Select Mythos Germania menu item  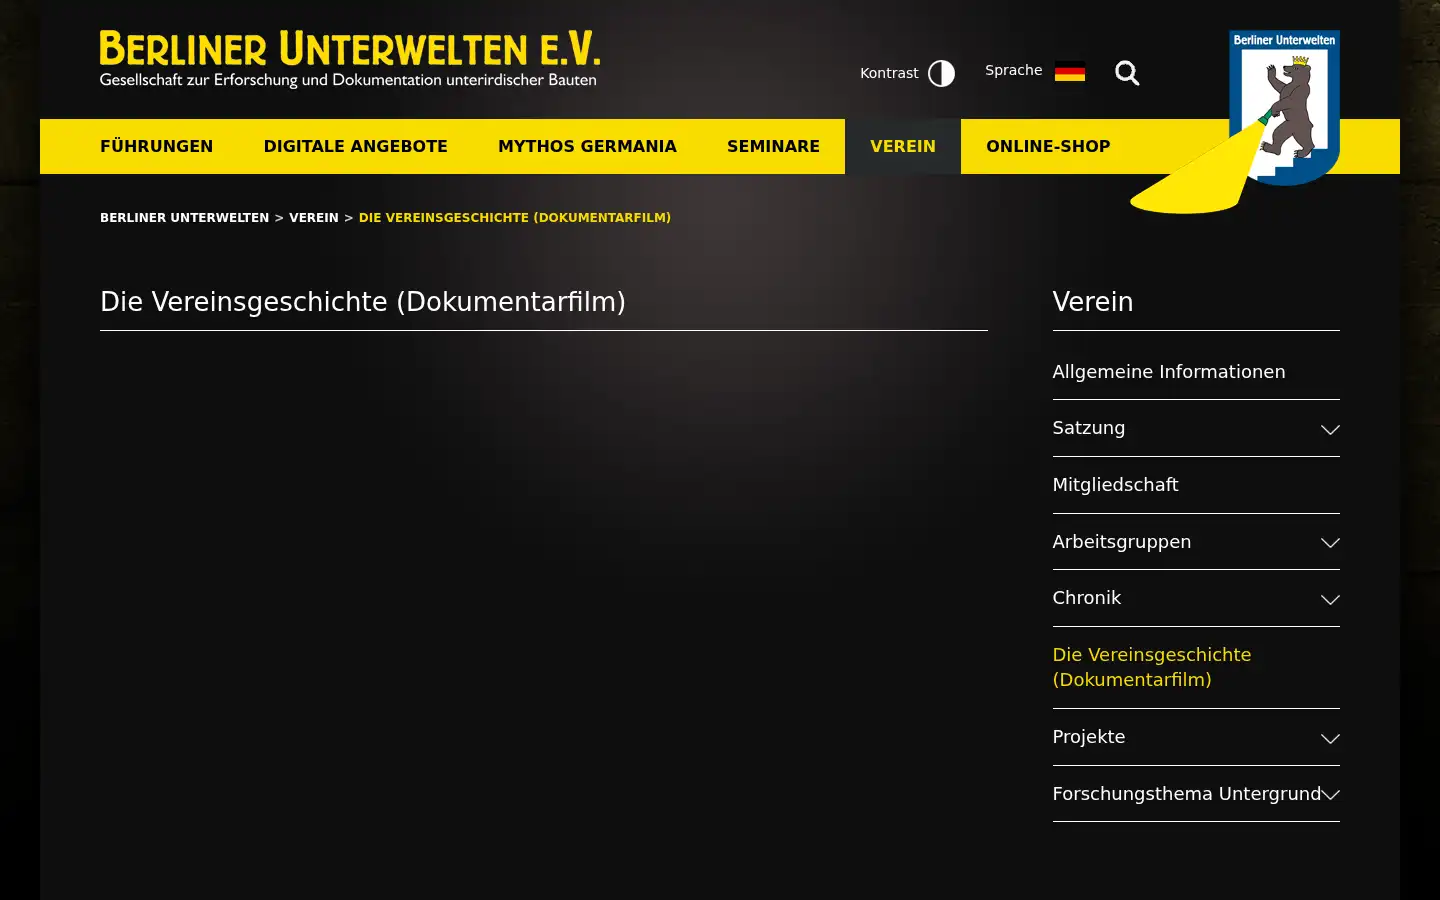587,146
